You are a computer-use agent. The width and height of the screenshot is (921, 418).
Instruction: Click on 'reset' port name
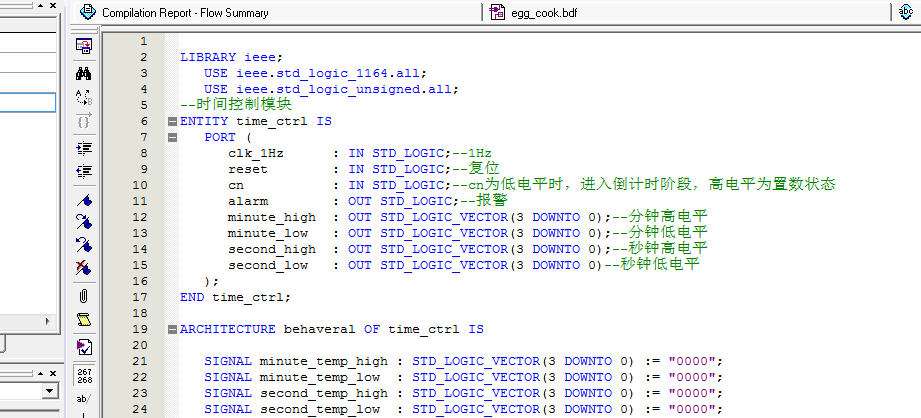tap(247, 169)
